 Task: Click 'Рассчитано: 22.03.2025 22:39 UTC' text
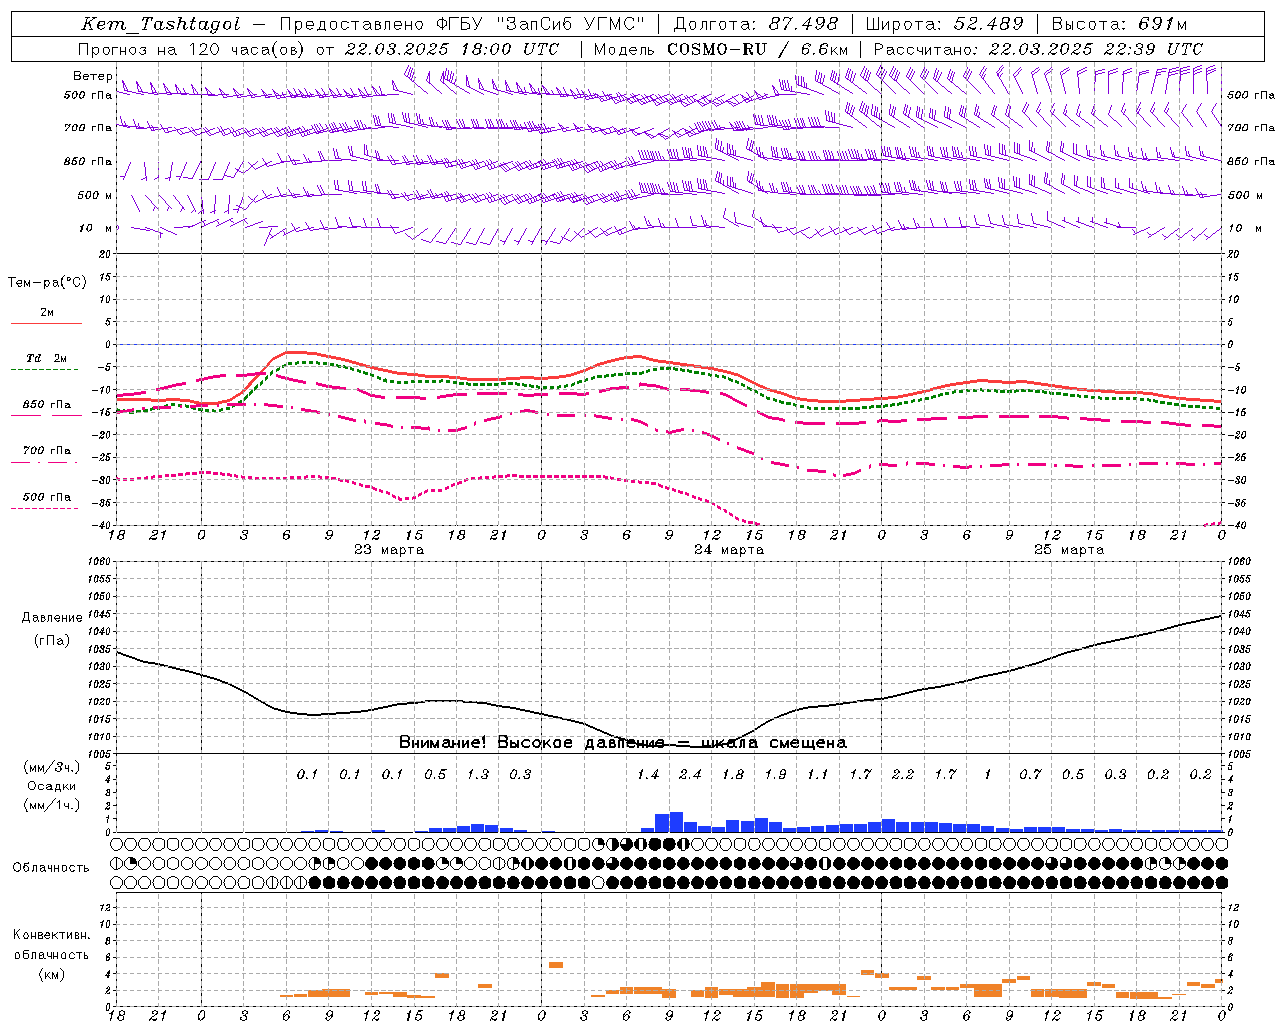tap(1038, 48)
